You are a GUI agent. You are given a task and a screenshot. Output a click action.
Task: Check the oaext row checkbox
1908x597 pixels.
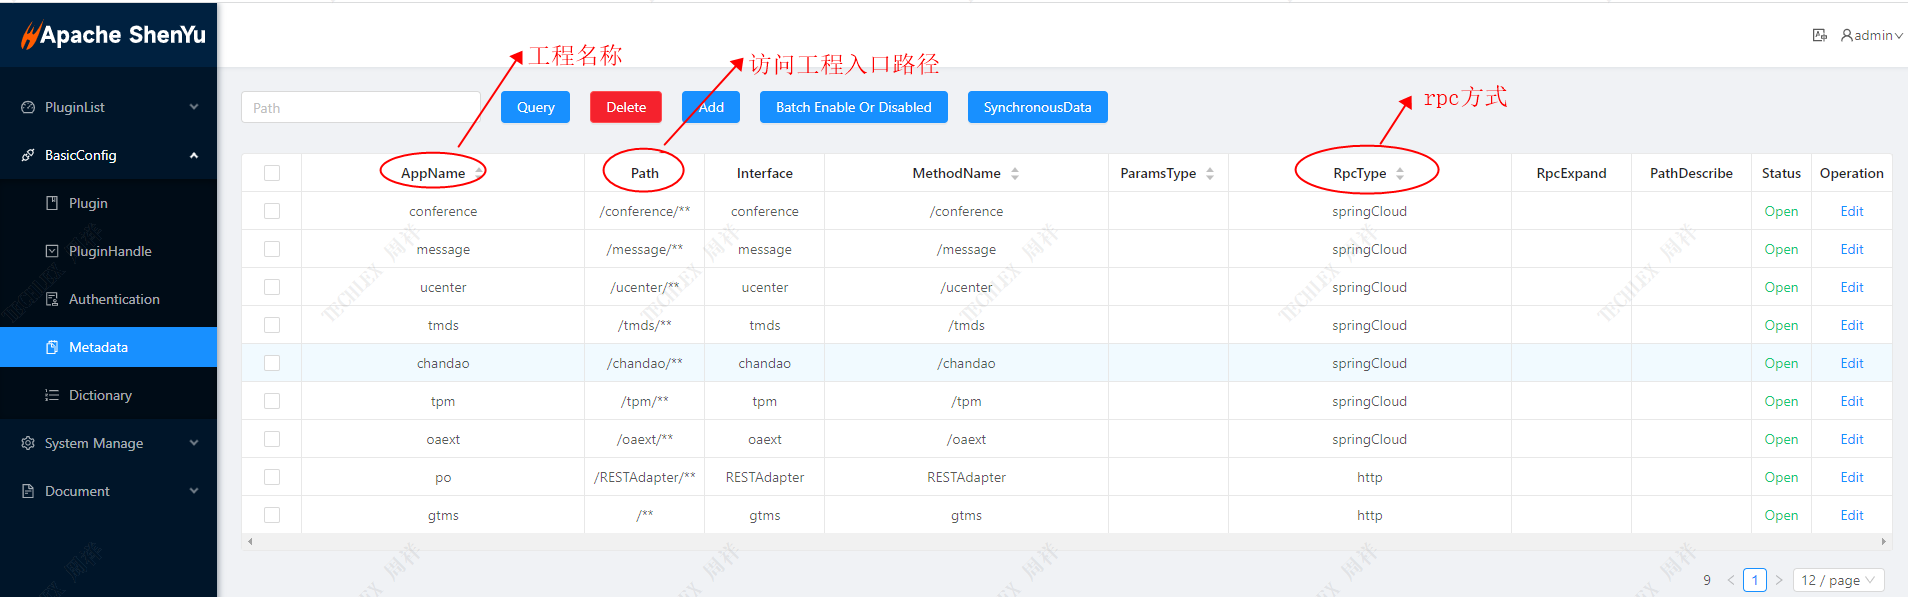pos(272,439)
